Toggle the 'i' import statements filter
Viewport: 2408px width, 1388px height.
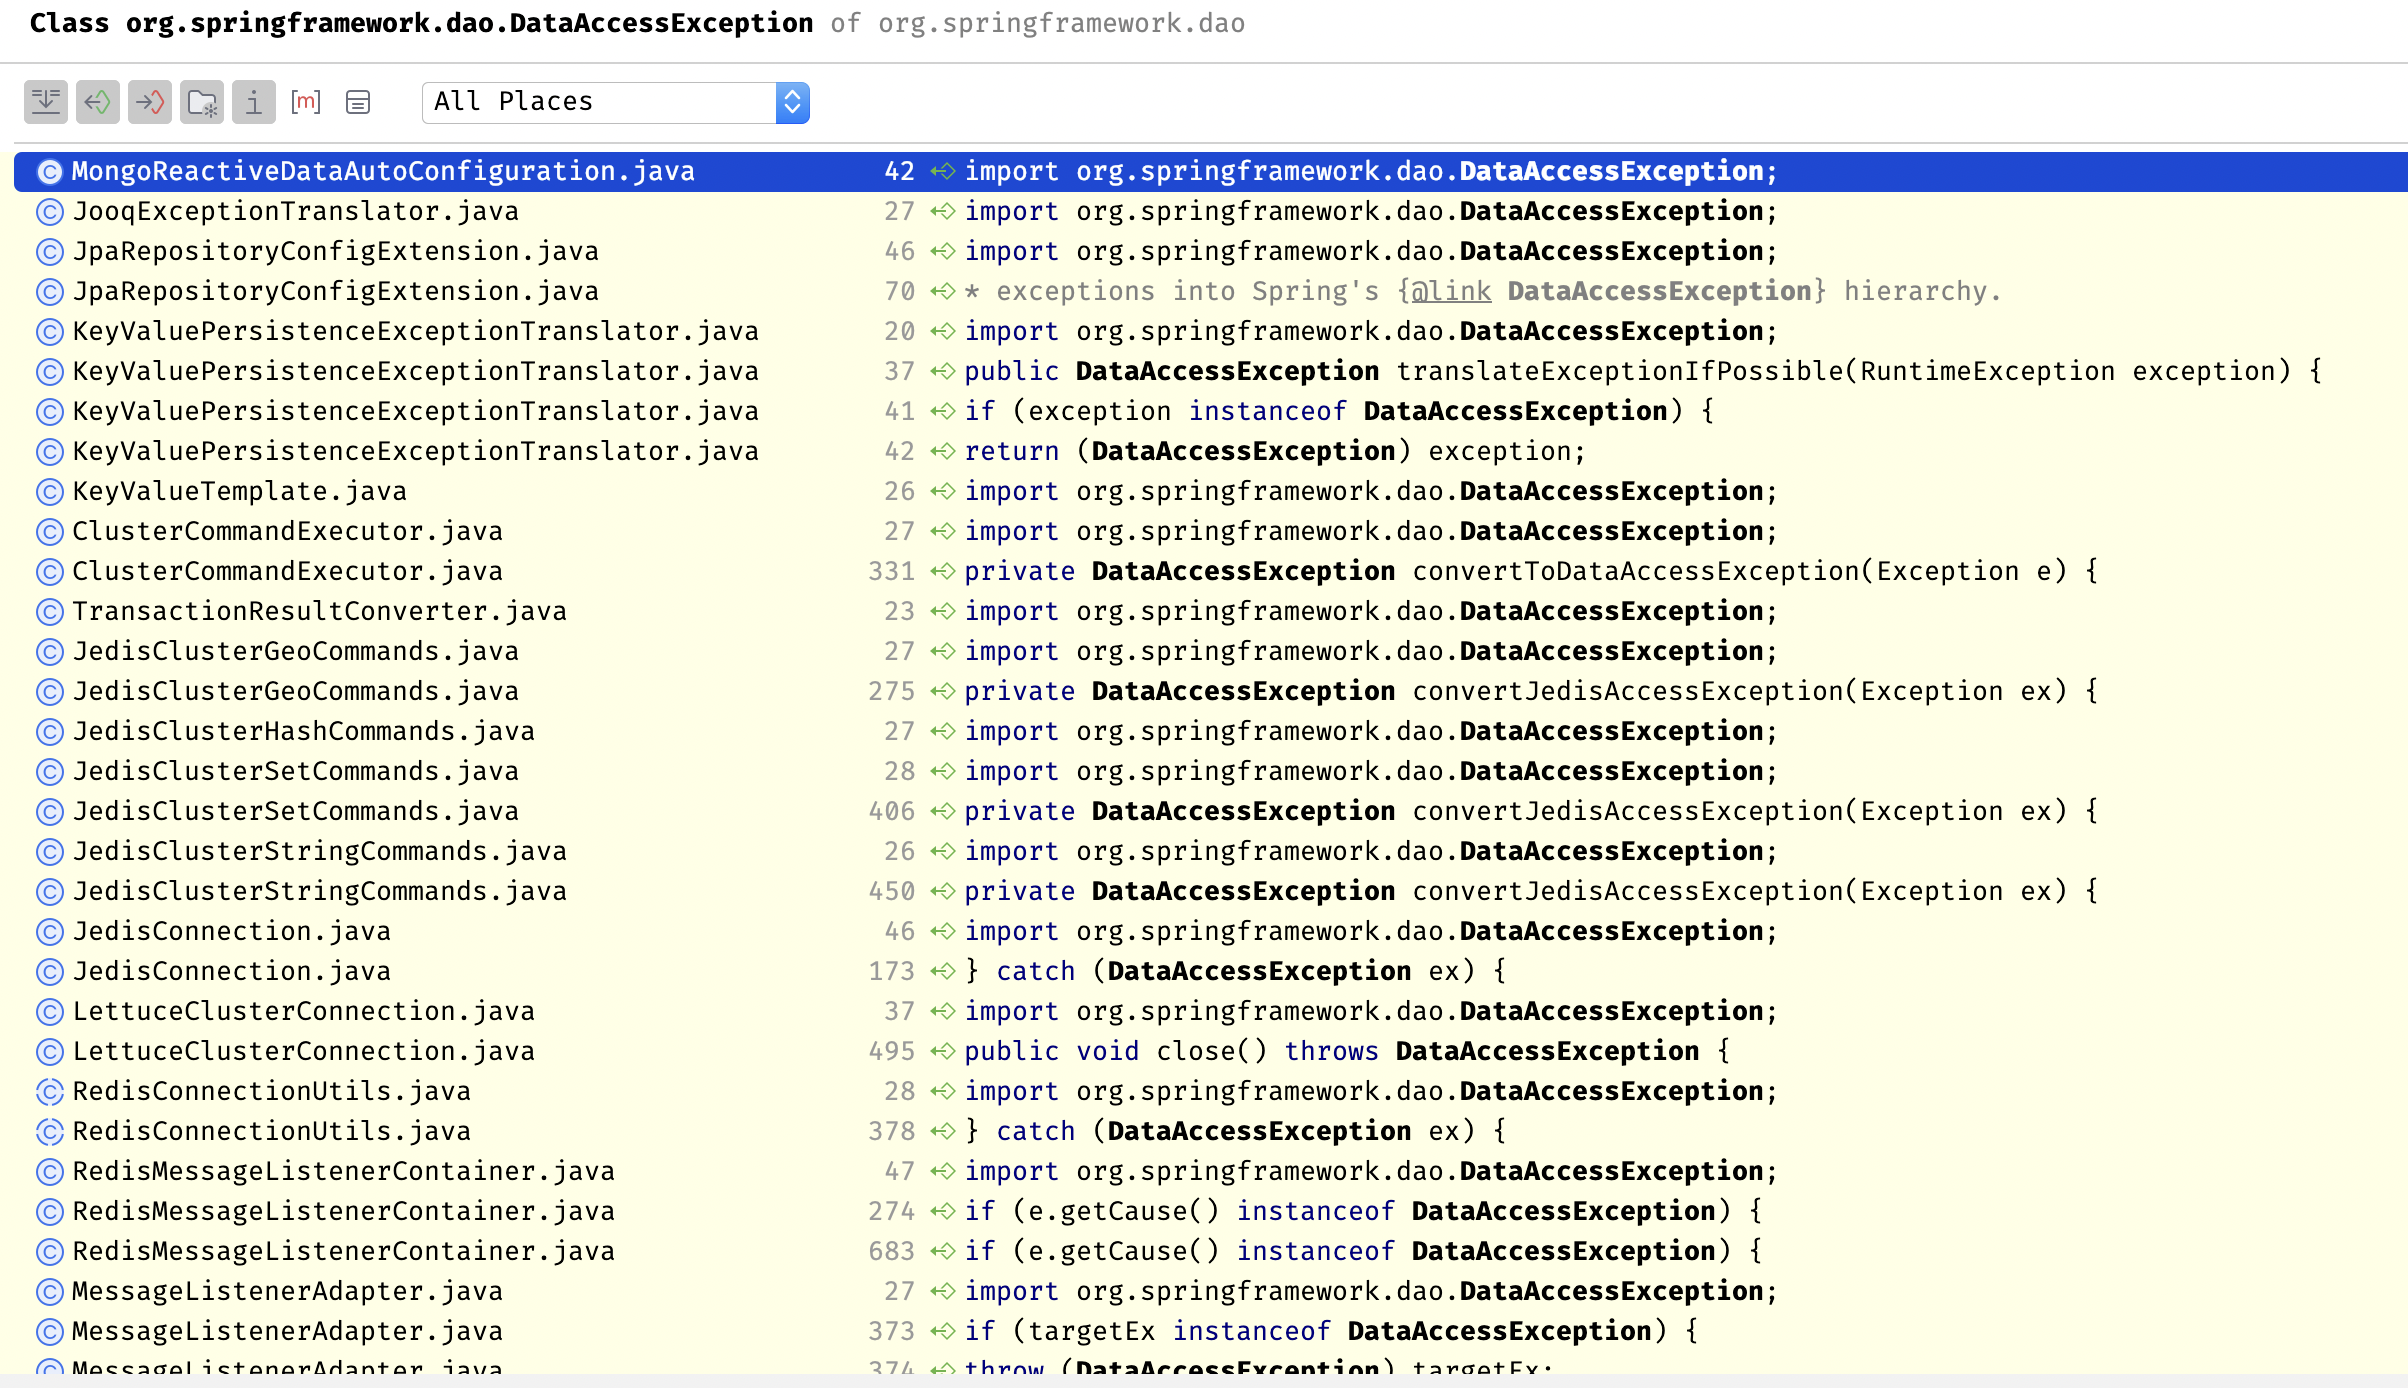tap(254, 102)
